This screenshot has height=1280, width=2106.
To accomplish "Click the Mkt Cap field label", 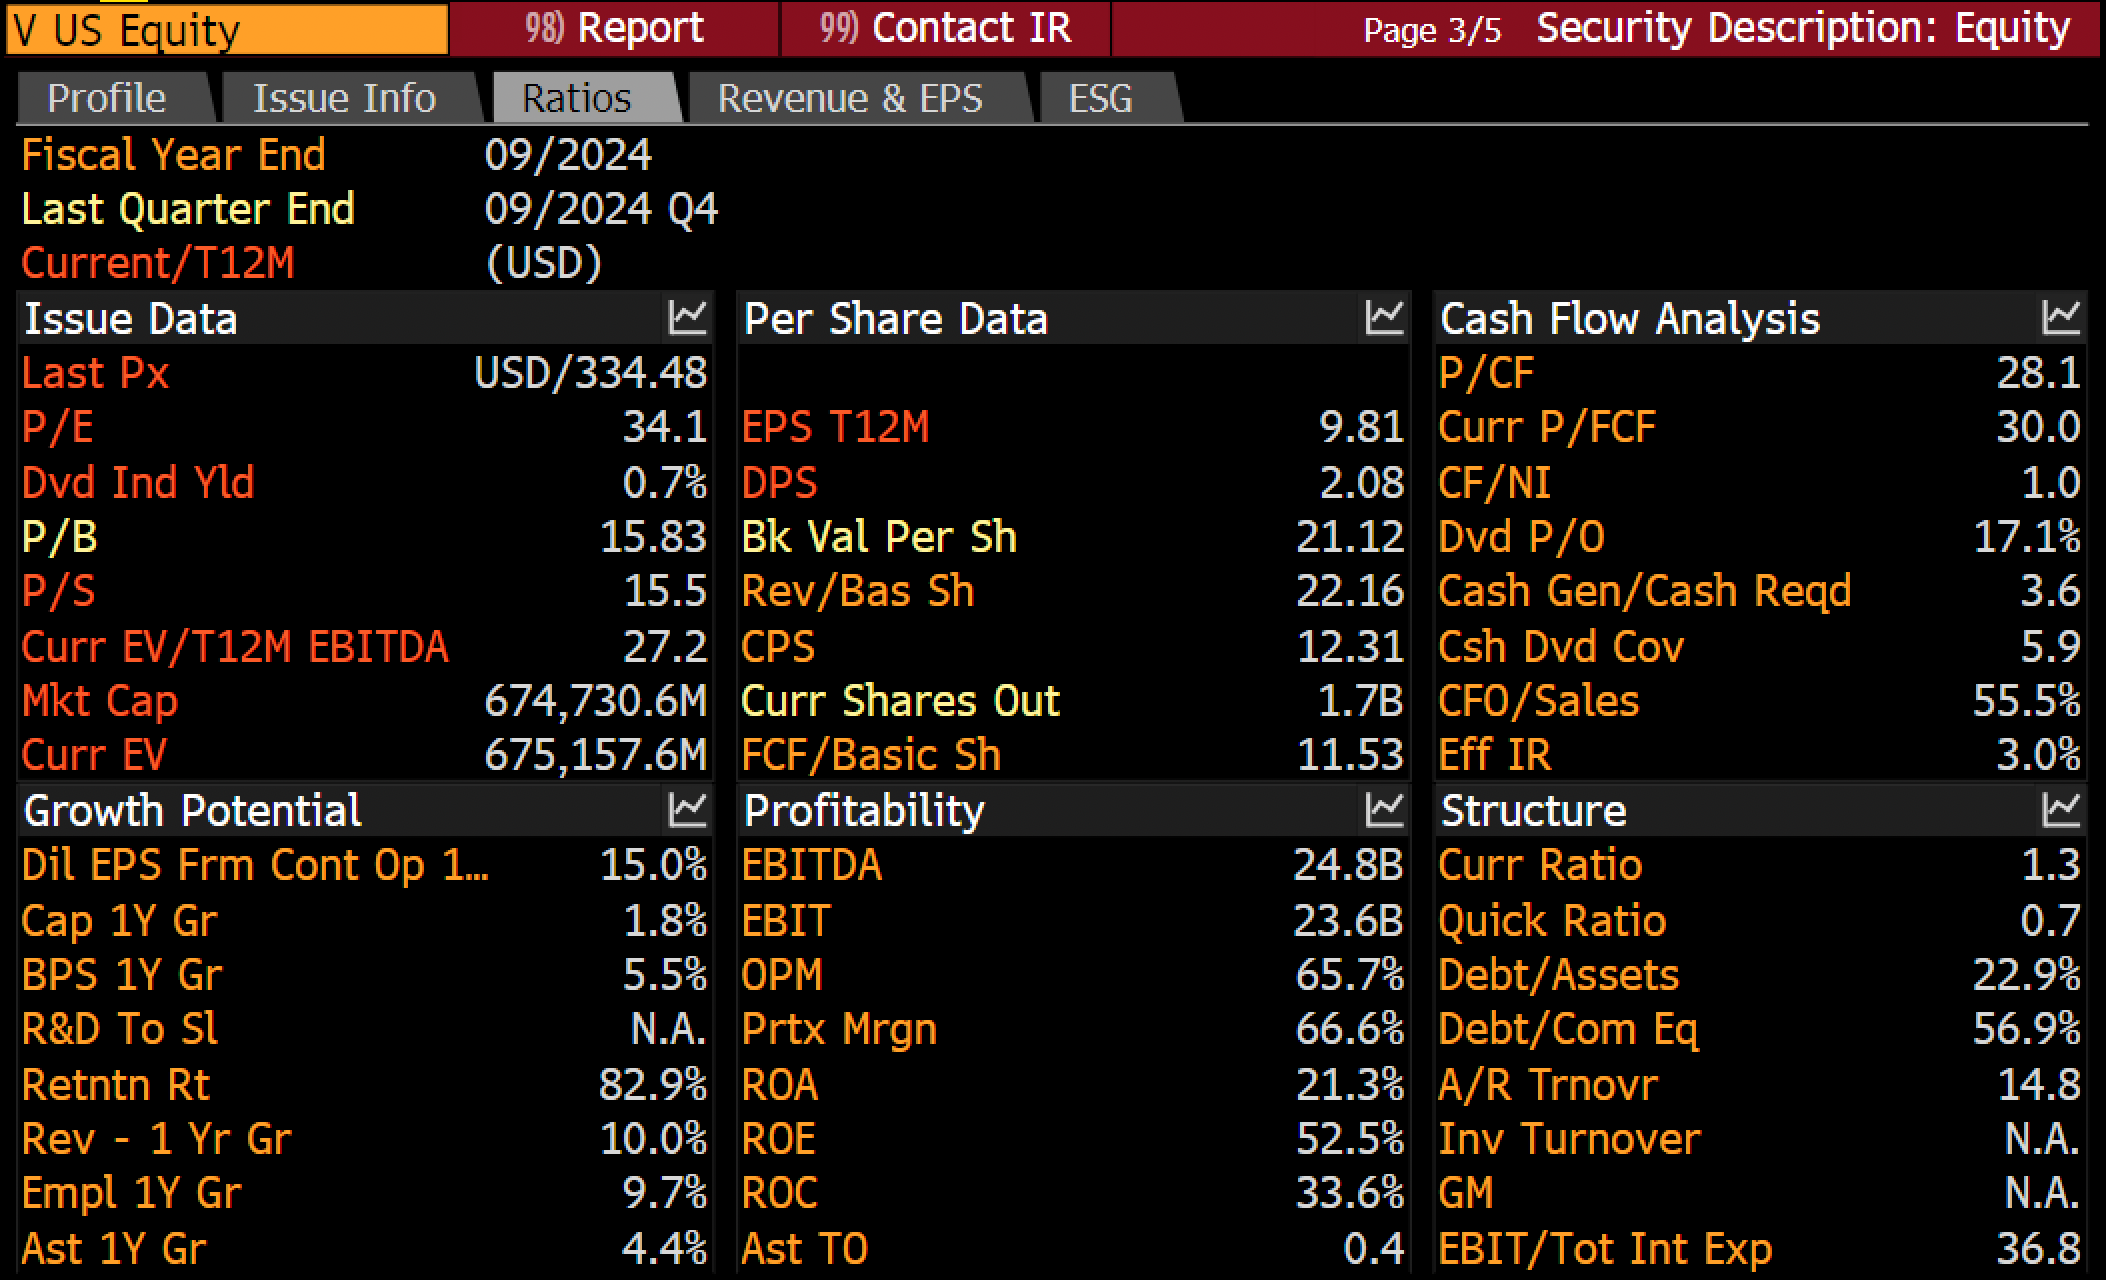I will click(100, 701).
